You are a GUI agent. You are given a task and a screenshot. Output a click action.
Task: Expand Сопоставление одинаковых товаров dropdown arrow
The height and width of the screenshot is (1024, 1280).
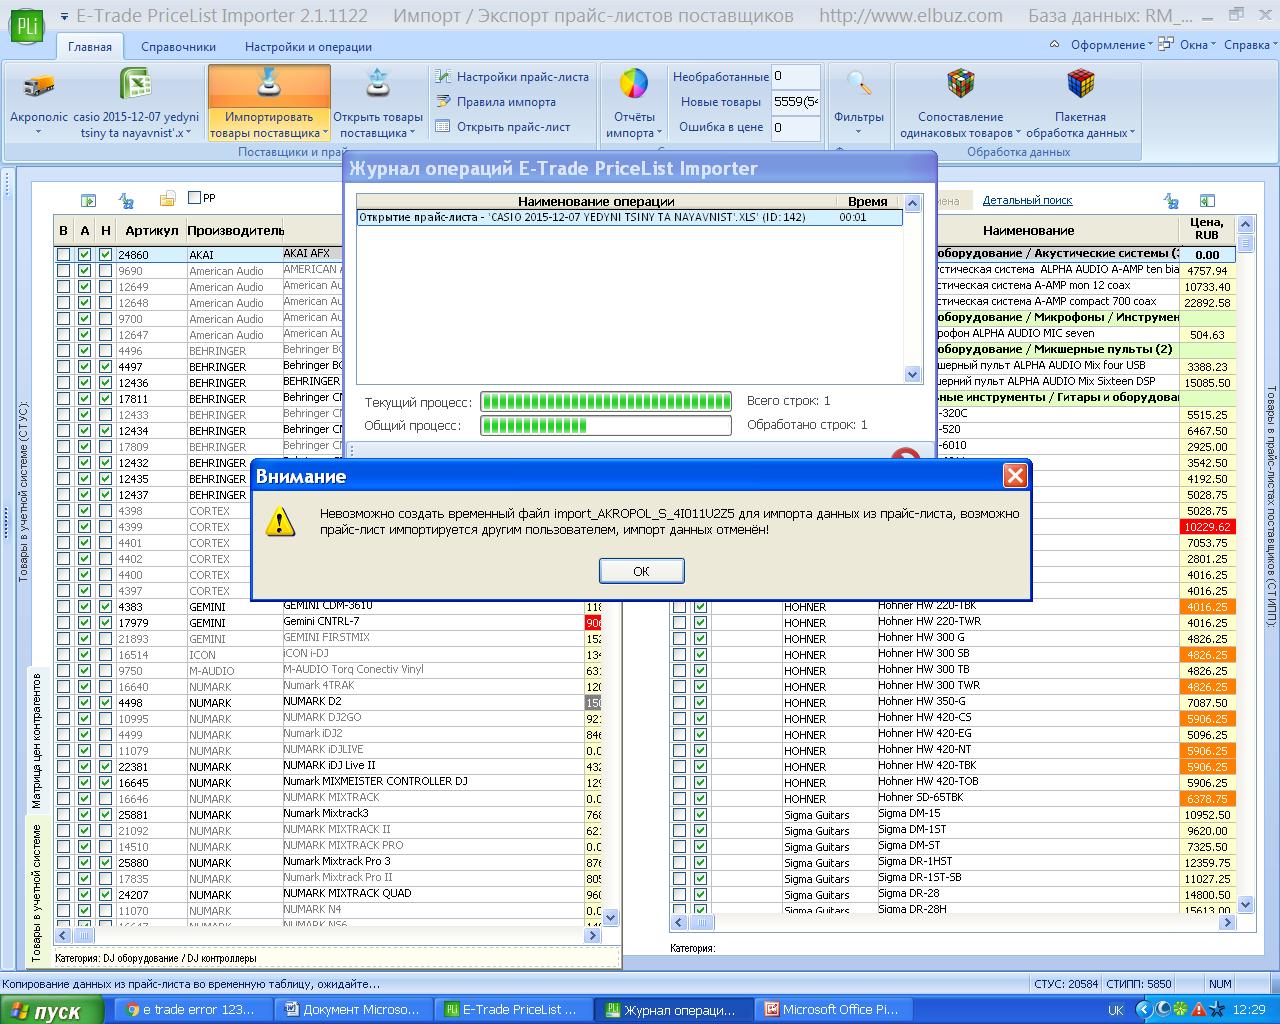click(x=1018, y=133)
